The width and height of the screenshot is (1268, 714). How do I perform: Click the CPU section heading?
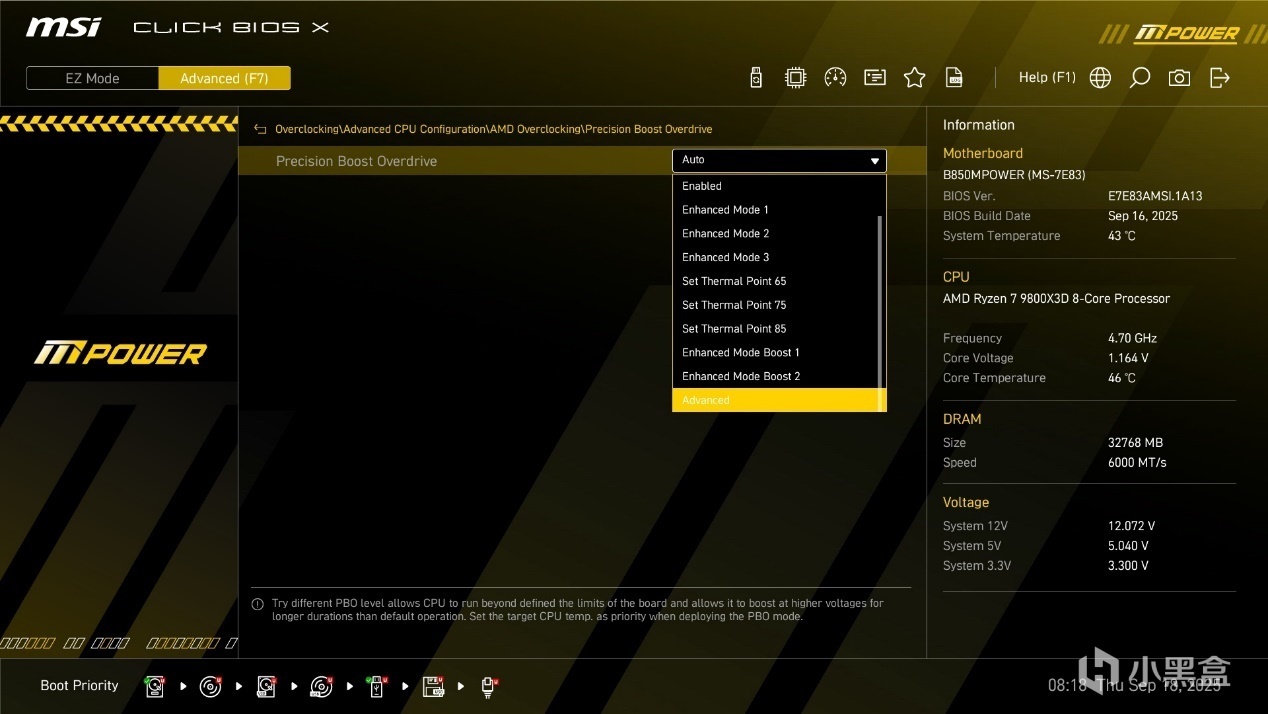click(956, 277)
